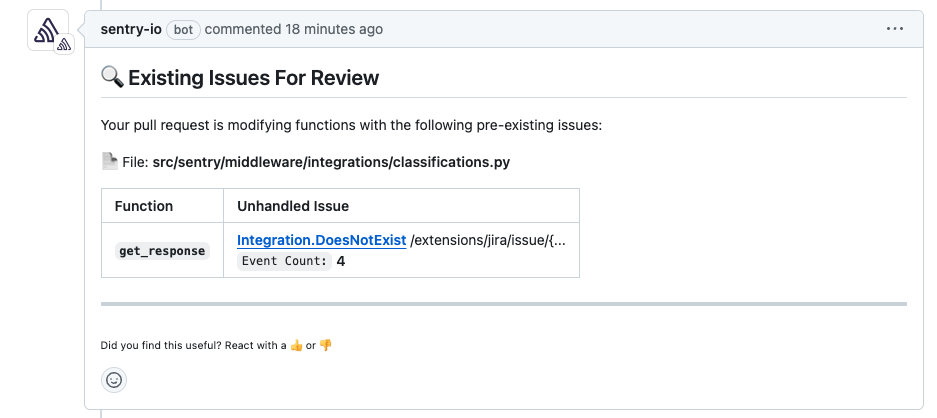Open the three-dot comment options menu

click(x=894, y=29)
